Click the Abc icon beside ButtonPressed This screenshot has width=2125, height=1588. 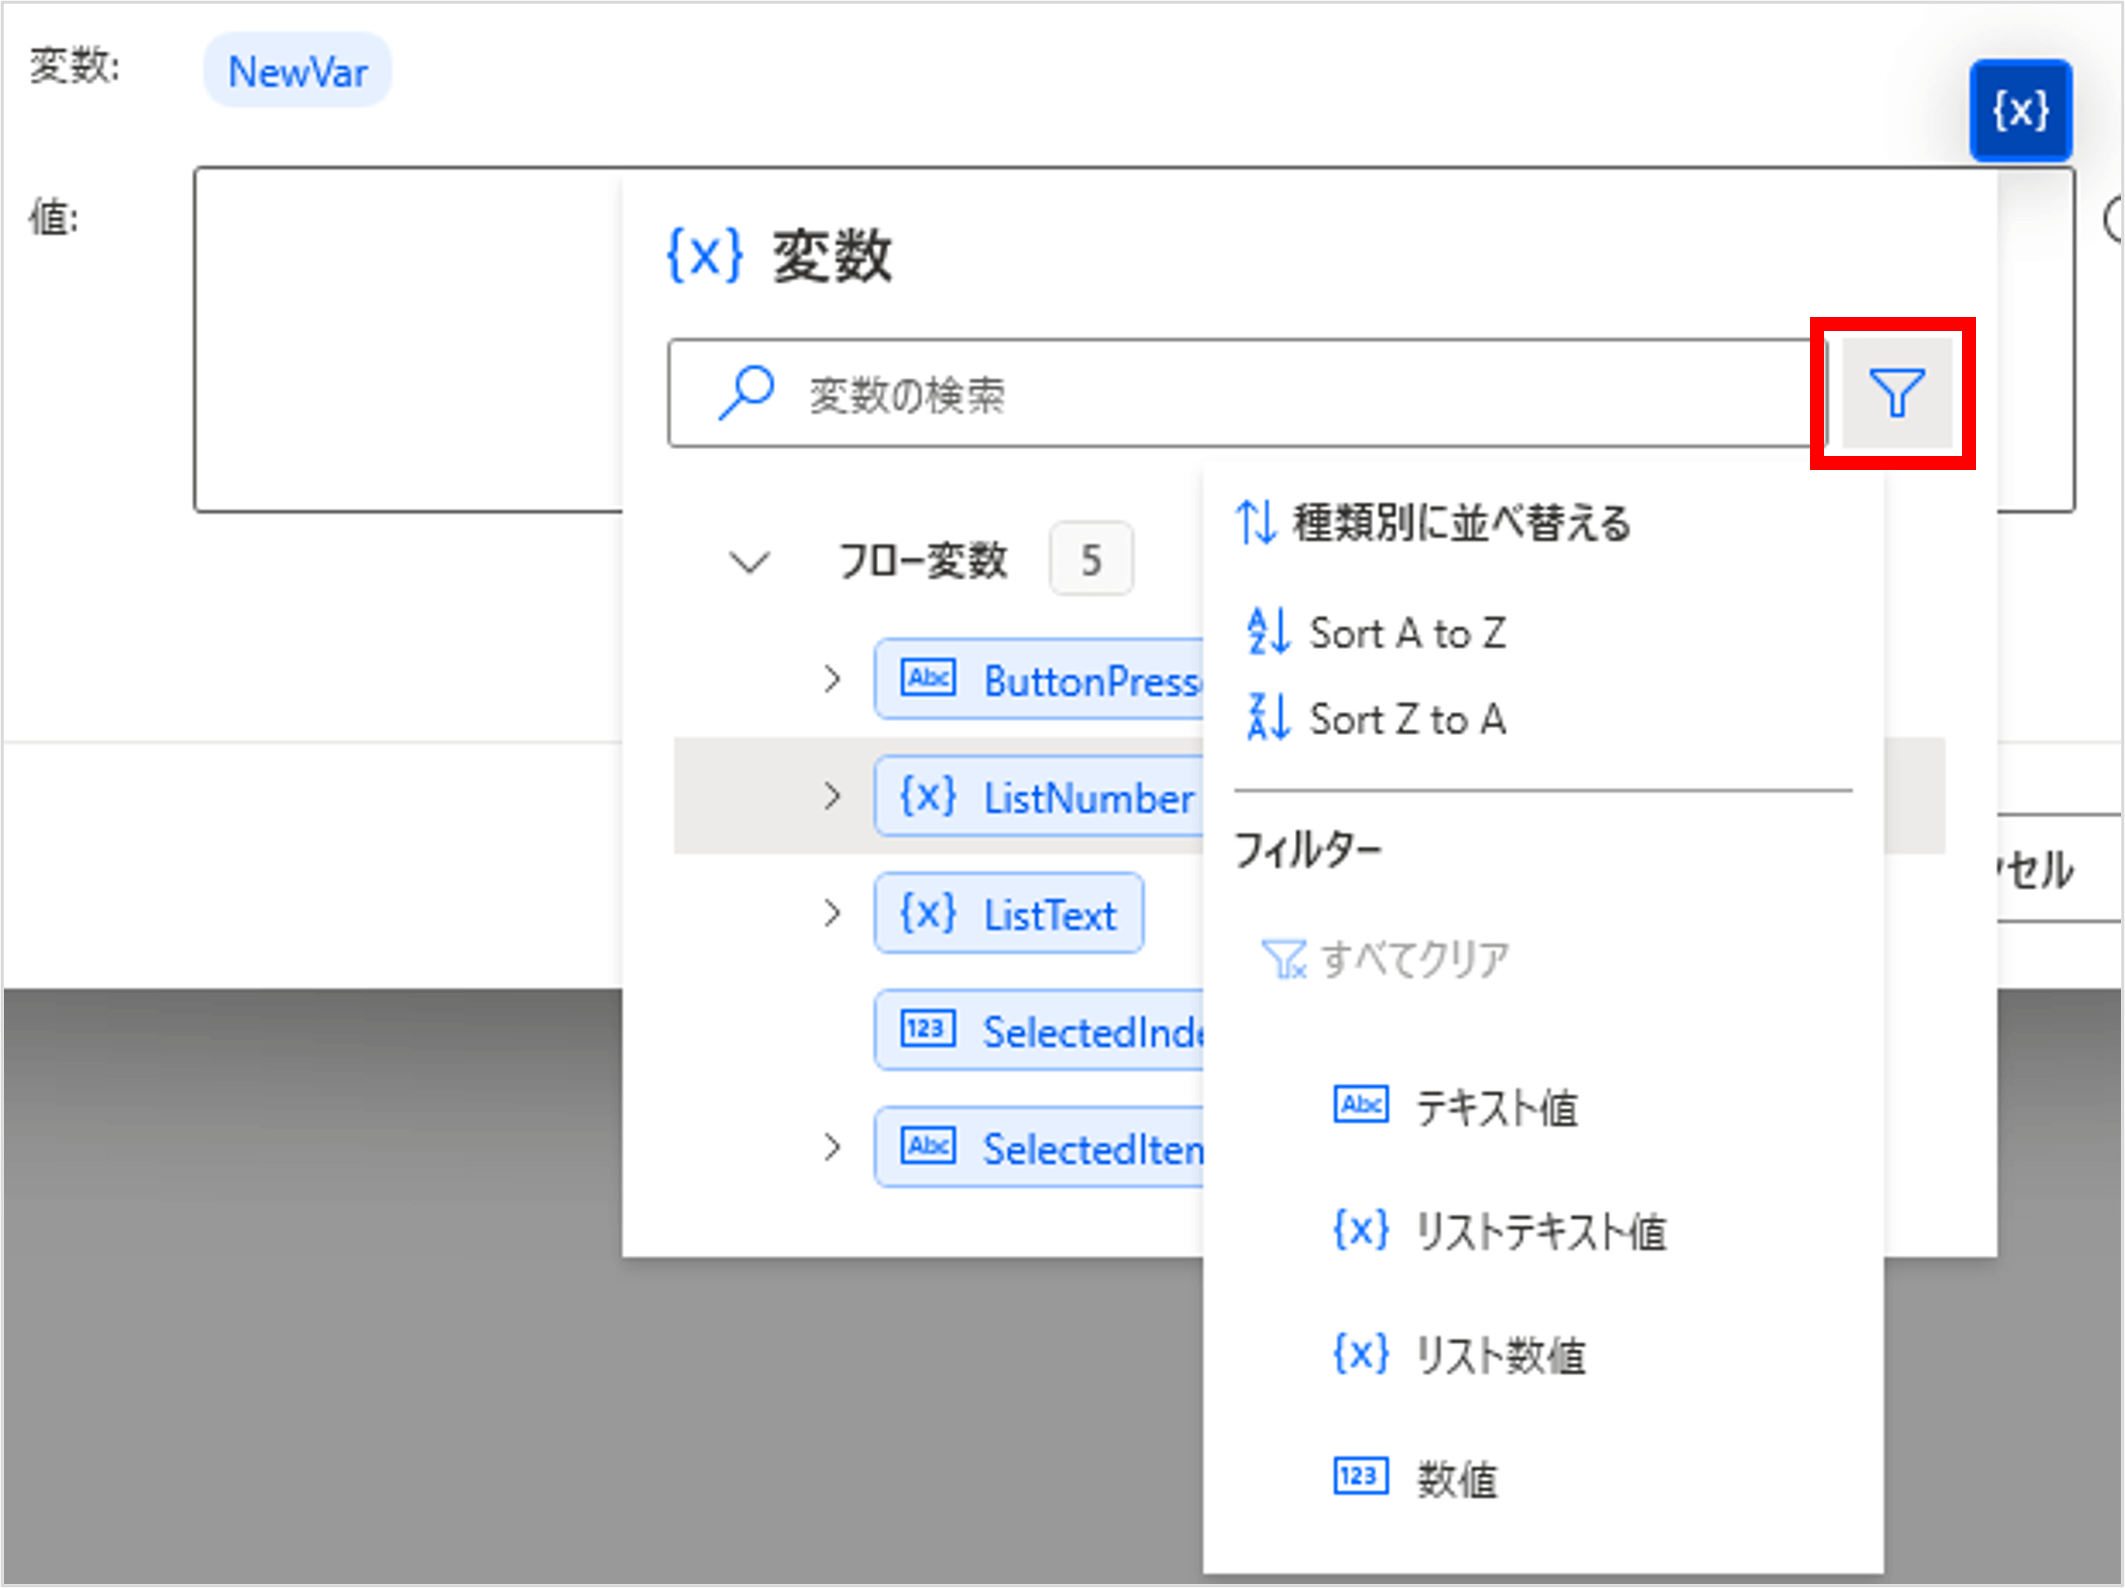928,678
